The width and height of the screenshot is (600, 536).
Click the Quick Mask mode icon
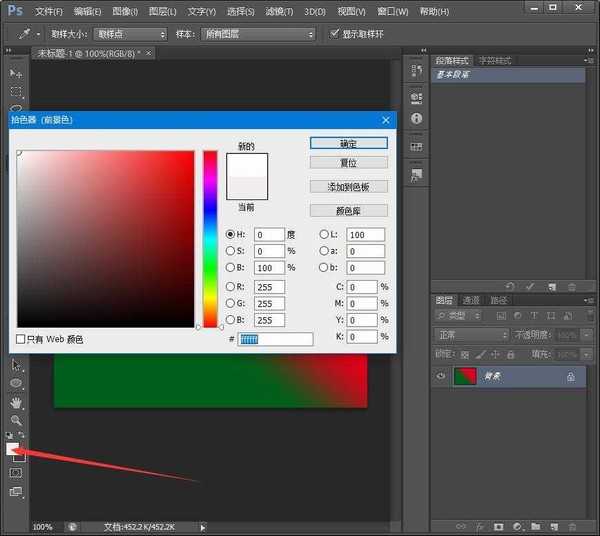pos(16,473)
